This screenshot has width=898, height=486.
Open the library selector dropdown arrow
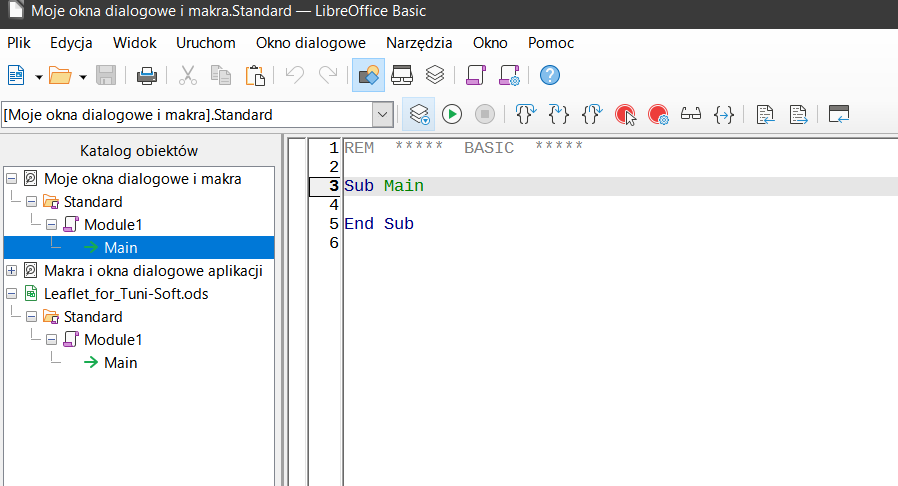pyautogui.click(x=382, y=115)
